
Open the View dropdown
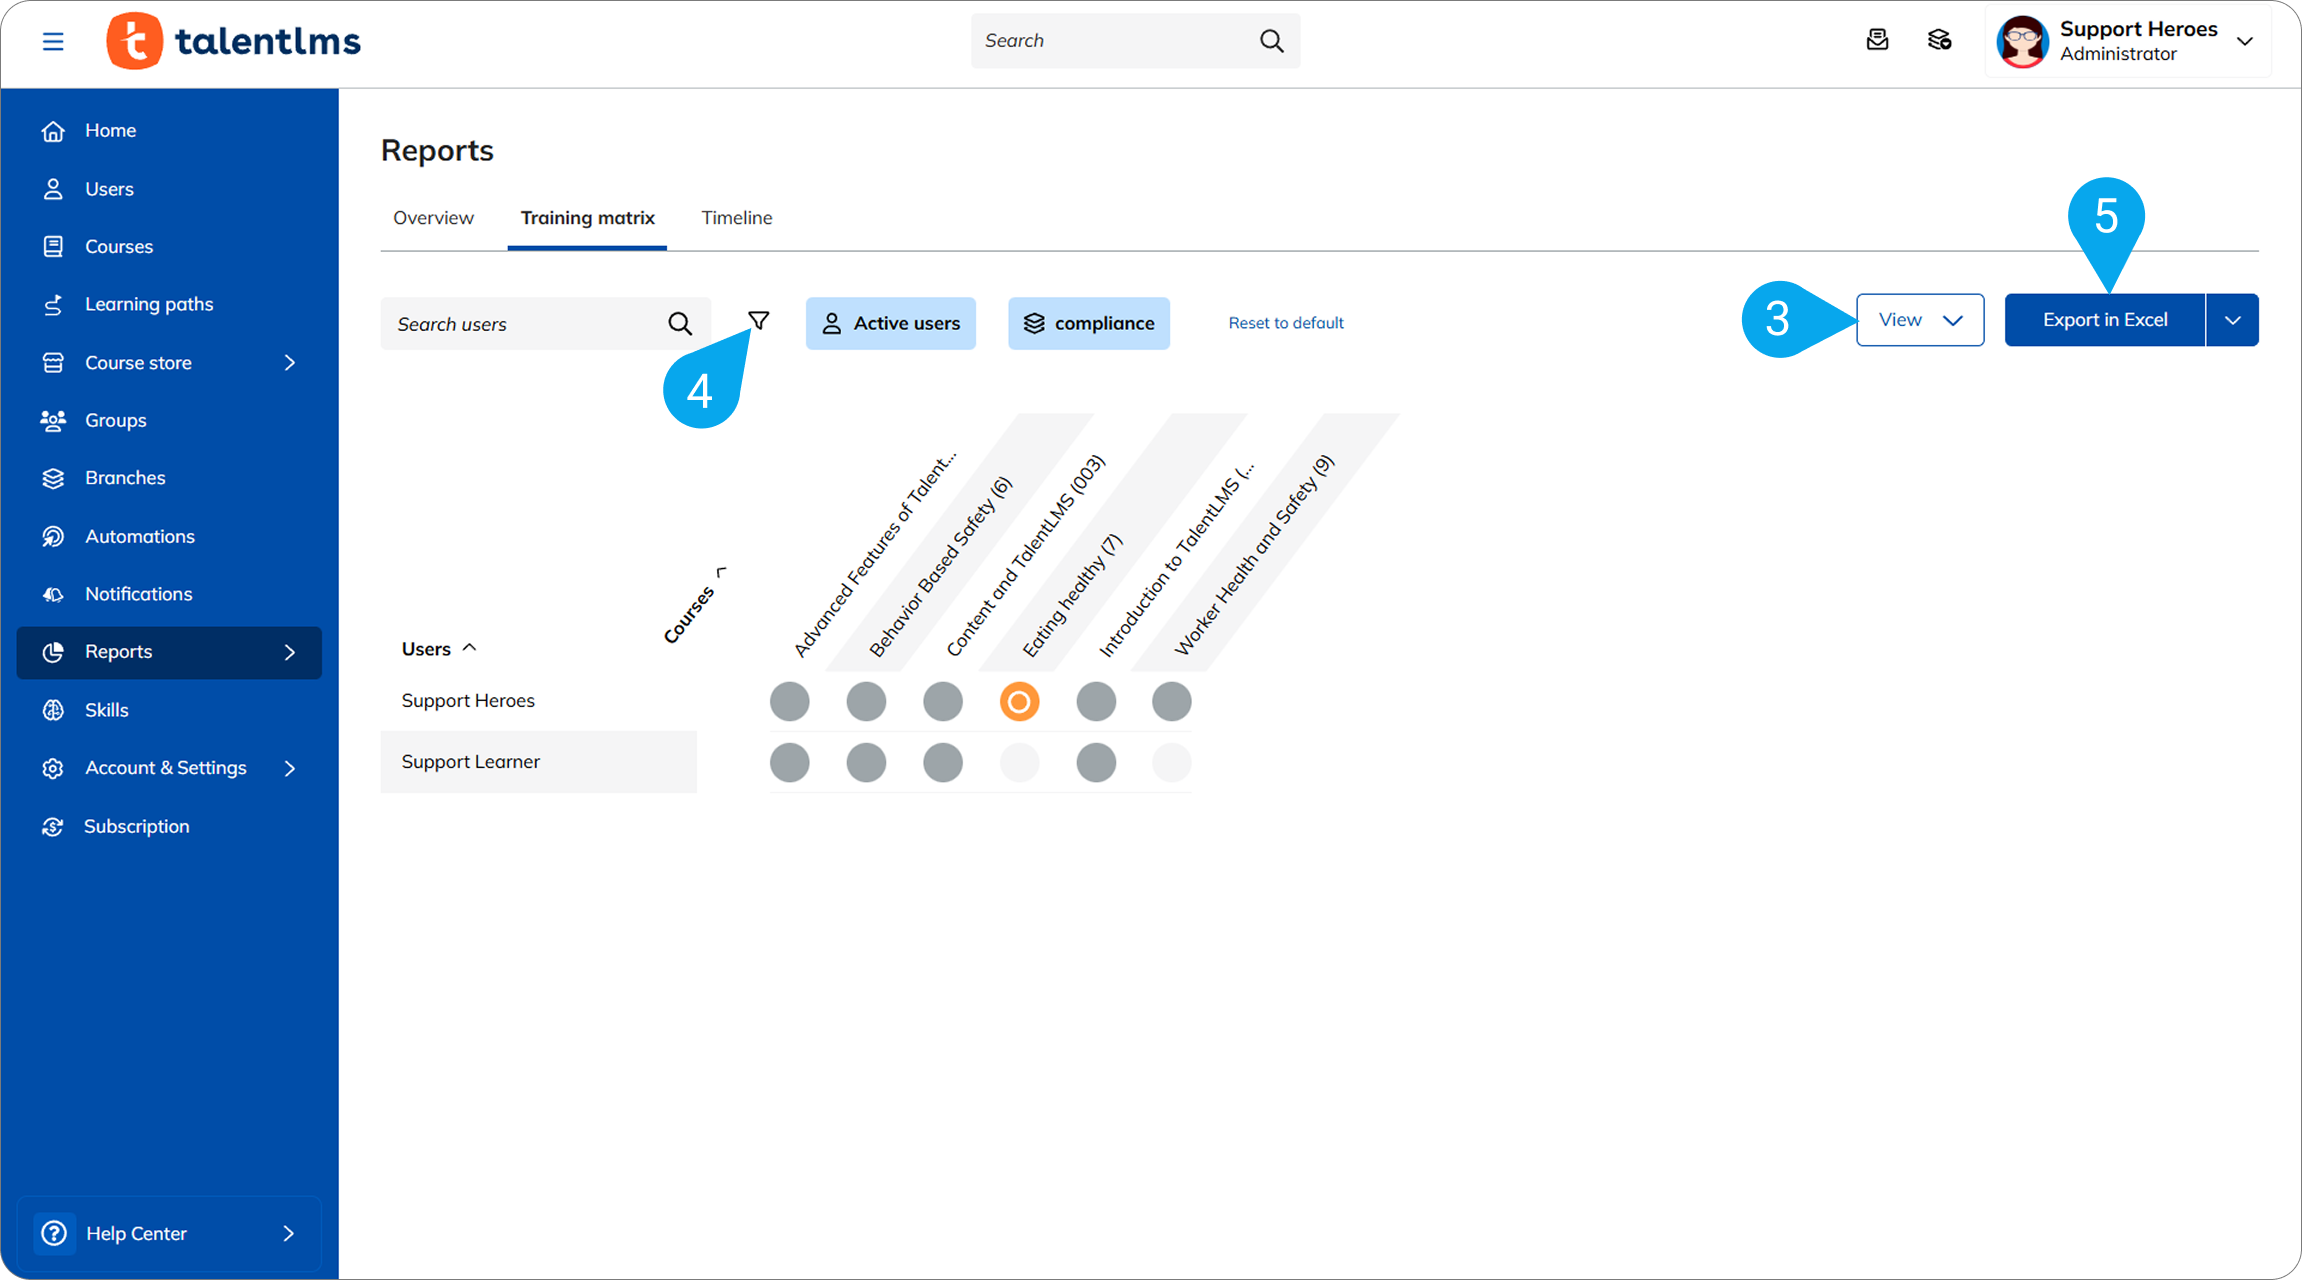(1919, 320)
